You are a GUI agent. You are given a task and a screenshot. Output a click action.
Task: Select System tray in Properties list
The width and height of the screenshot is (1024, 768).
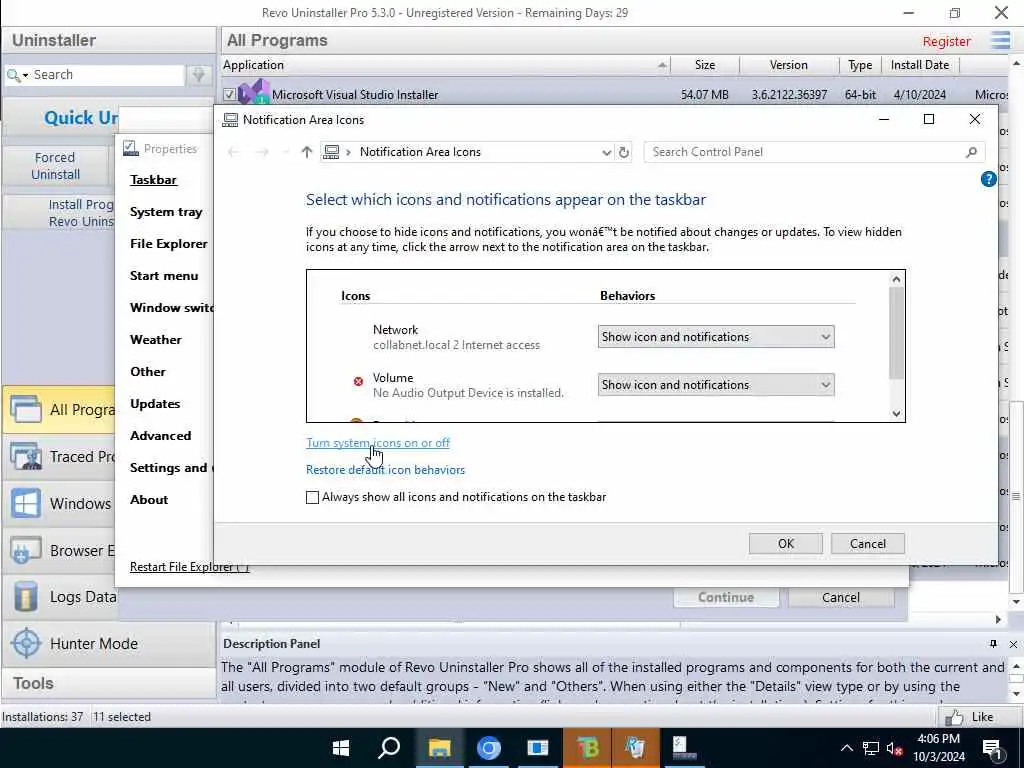[166, 212]
